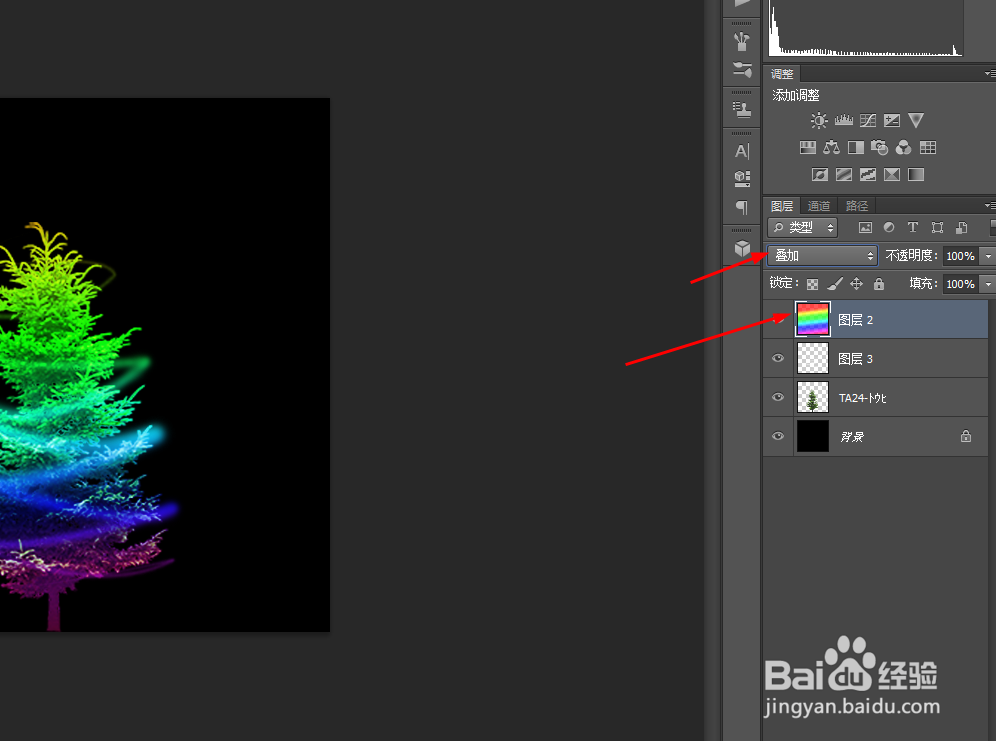Open the Paragraph panel icon
This screenshot has width=996, height=741.
coord(741,207)
